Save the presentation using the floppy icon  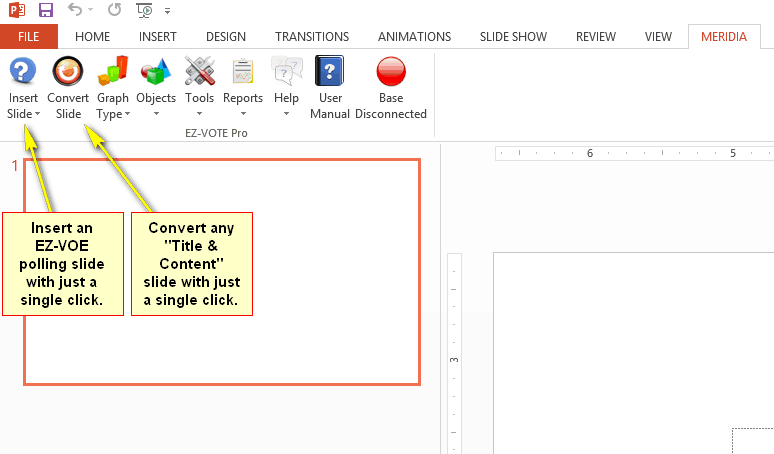pos(46,10)
